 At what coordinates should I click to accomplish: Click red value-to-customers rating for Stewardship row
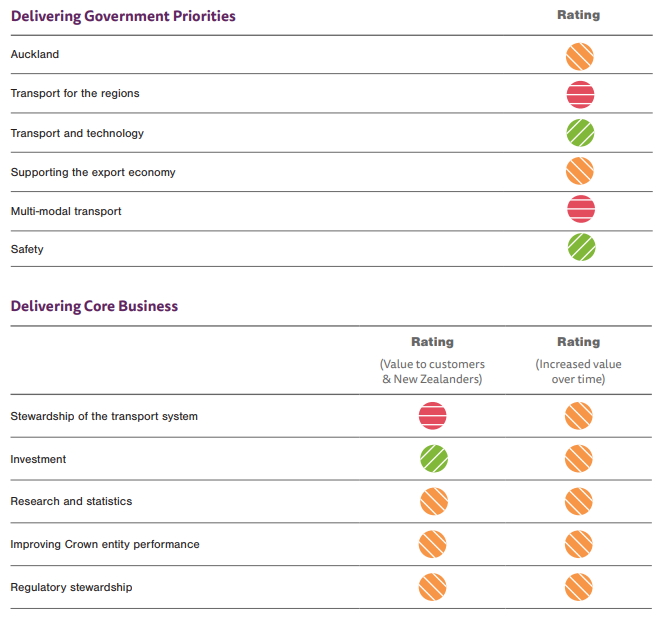(x=433, y=416)
